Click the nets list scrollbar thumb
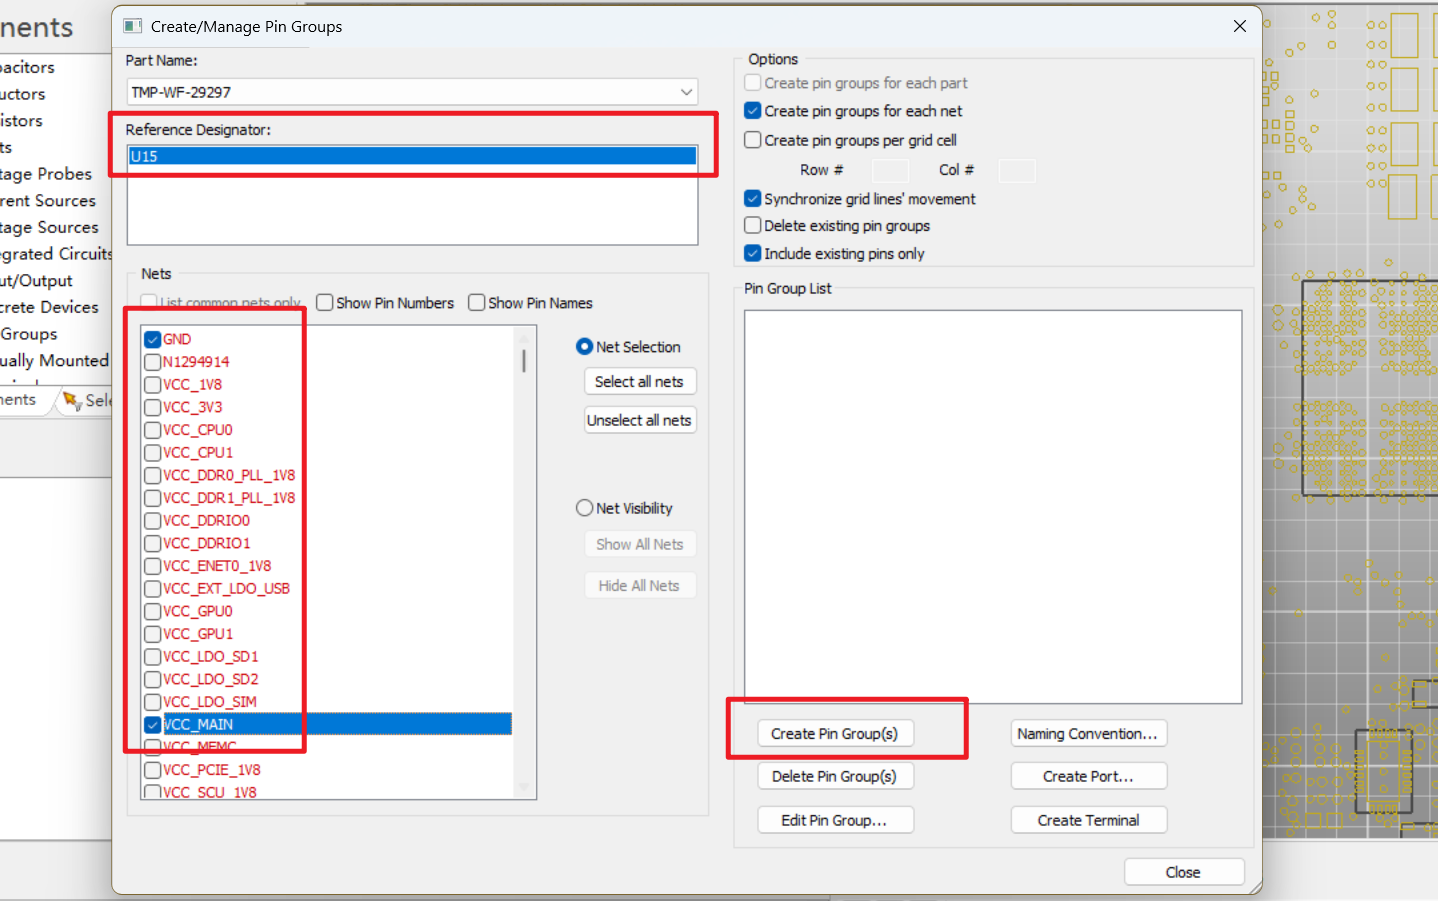 coord(524,359)
